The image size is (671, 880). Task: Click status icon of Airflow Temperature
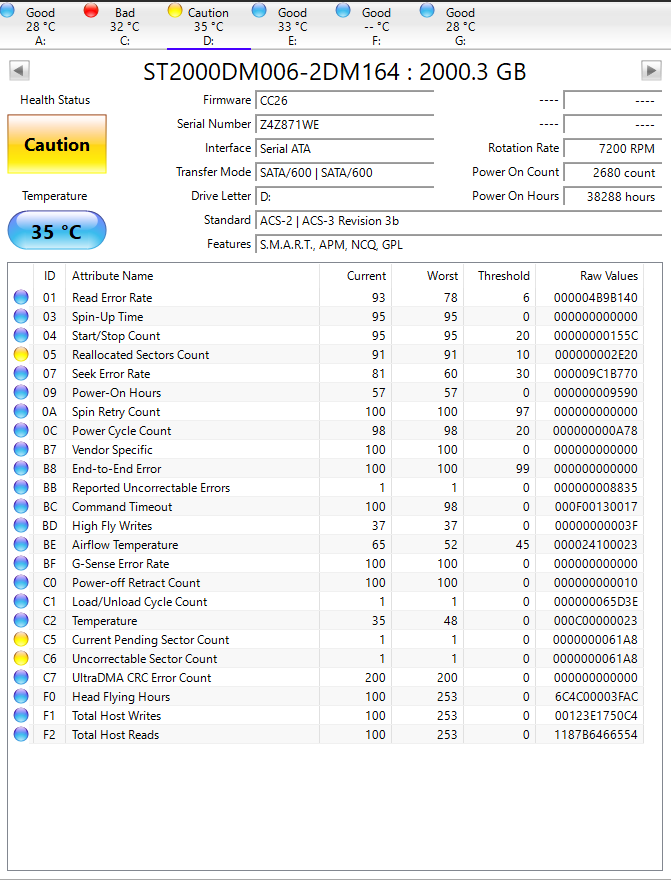[x=21, y=544]
